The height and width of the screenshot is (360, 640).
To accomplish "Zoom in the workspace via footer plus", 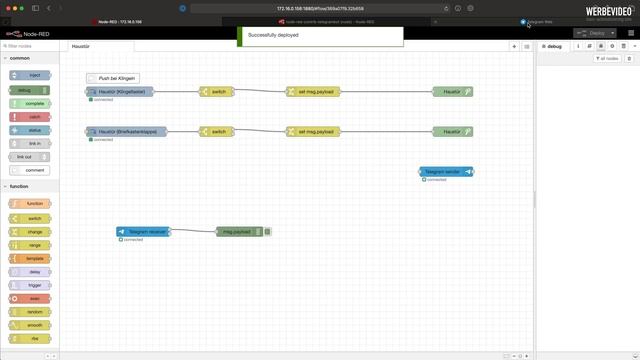I will tap(527, 356).
